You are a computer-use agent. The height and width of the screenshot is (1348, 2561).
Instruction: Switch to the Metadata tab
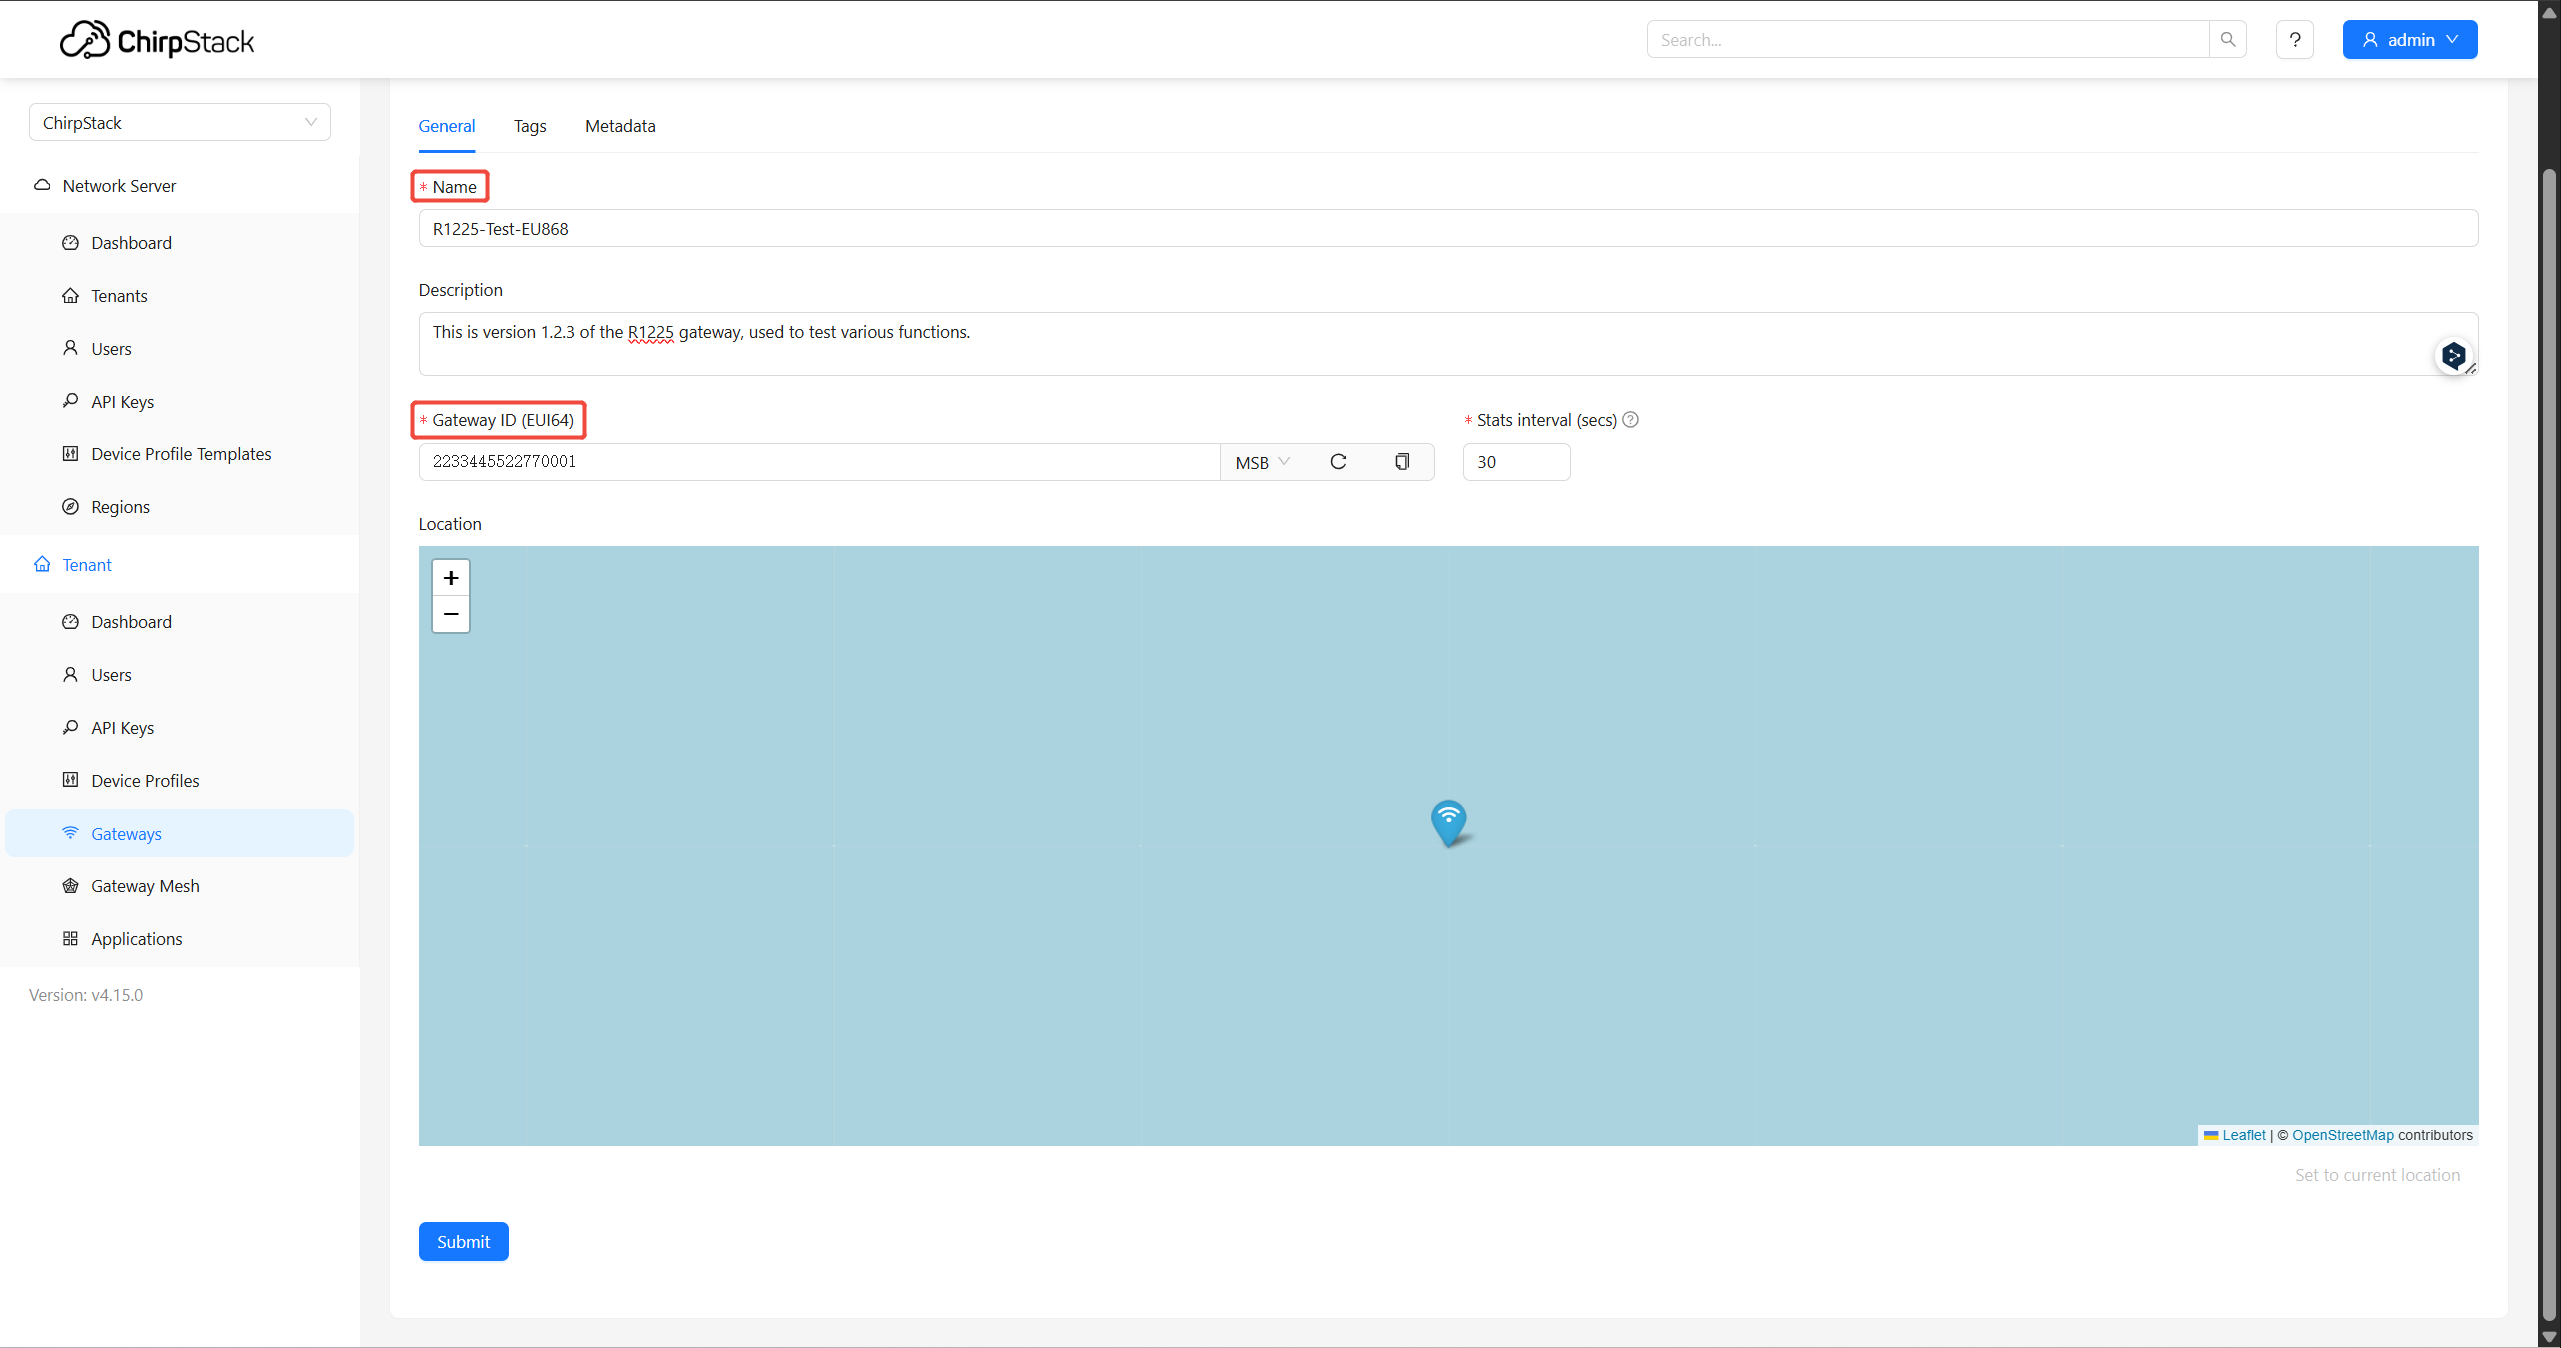click(620, 126)
